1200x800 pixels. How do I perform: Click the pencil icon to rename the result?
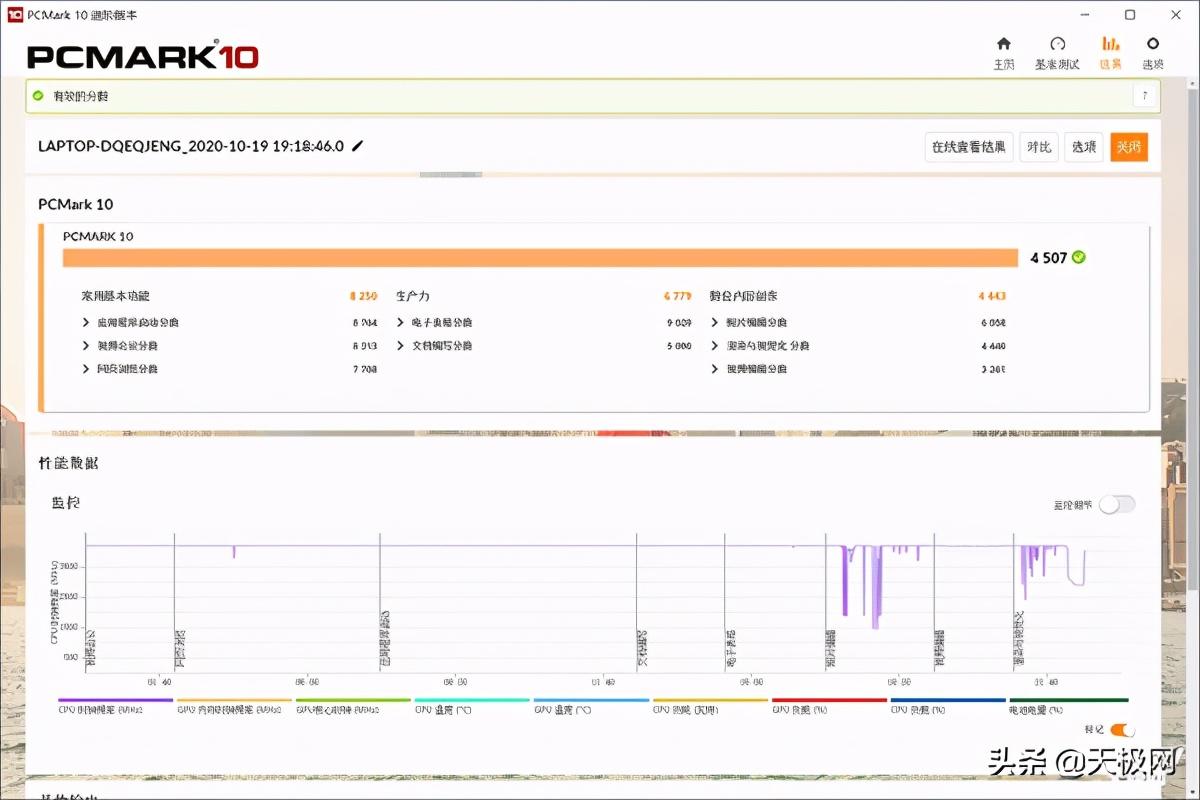(358, 146)
